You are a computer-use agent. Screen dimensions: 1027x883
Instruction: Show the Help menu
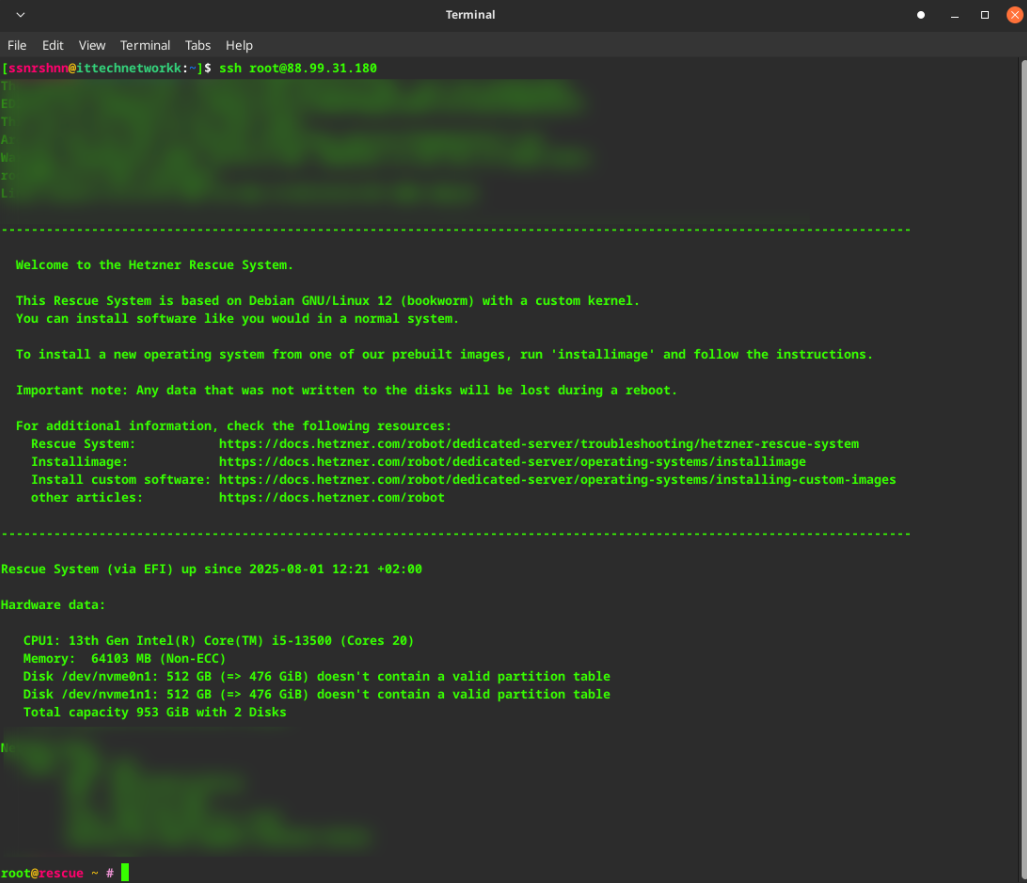(239, 45)
